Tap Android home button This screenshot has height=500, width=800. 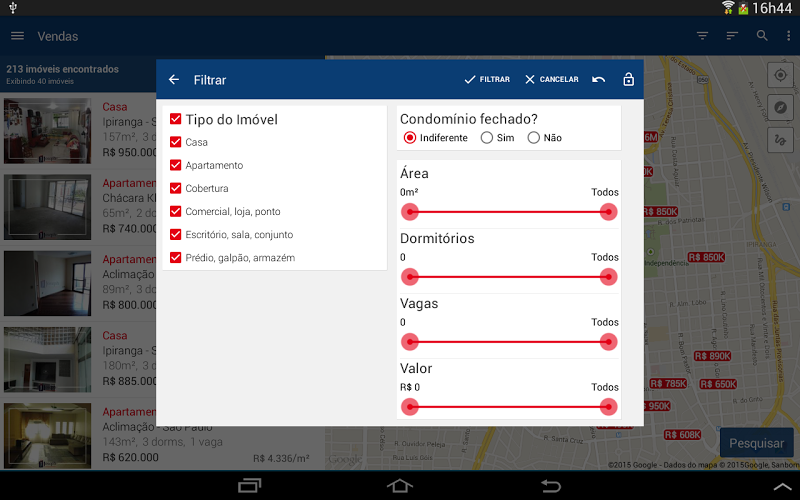pos(399,485)
